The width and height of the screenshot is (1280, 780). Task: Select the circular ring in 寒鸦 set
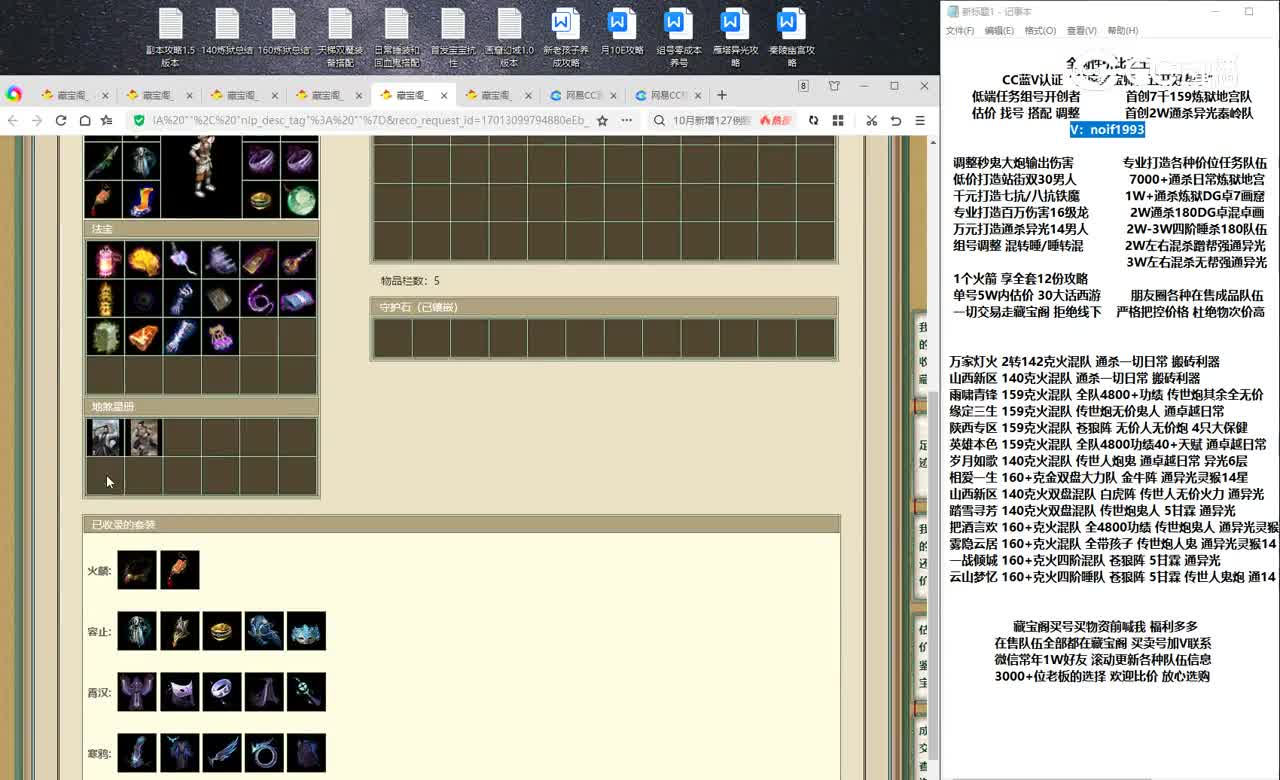[264, 753]
